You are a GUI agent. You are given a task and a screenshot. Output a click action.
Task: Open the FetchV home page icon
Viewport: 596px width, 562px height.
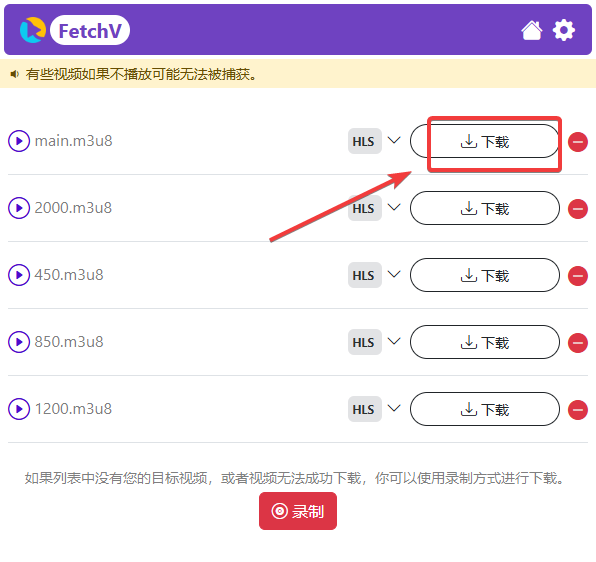click(531, 30)
